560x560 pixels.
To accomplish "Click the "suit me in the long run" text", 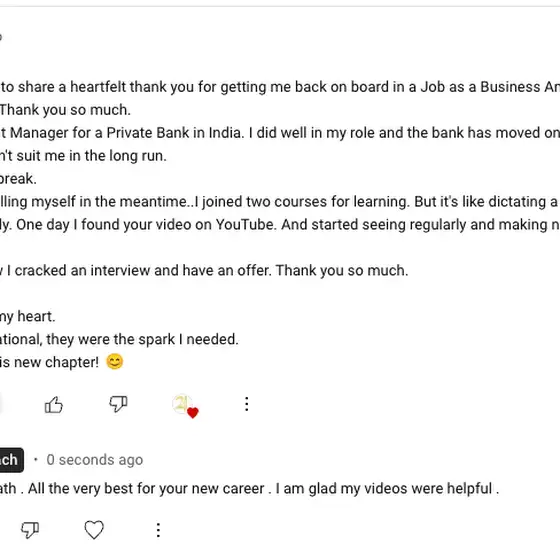I will coord(83,156).
